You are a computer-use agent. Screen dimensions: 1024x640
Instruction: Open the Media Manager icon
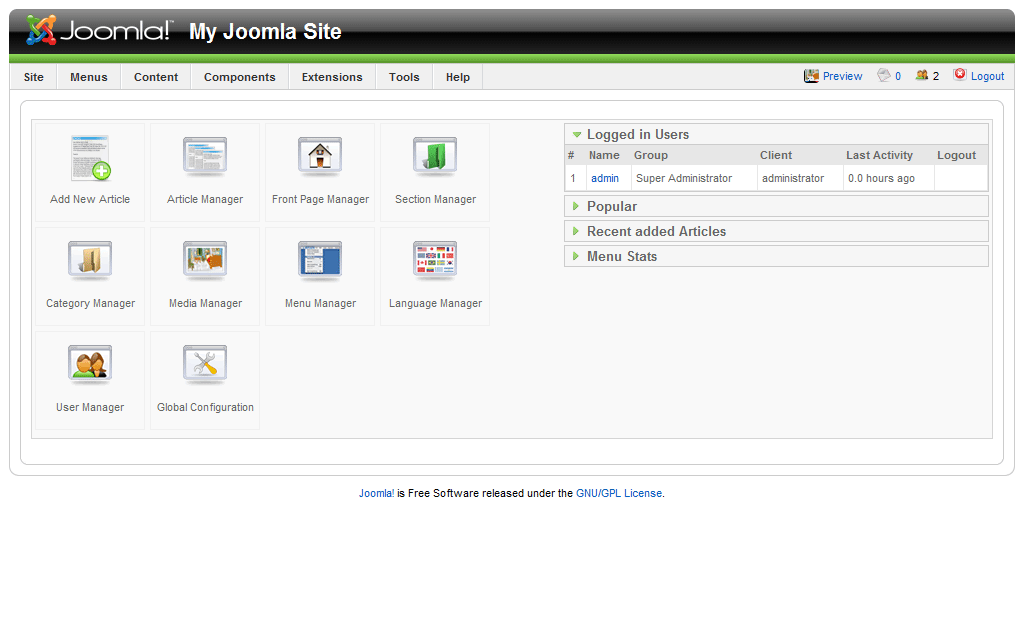(205, 263)
